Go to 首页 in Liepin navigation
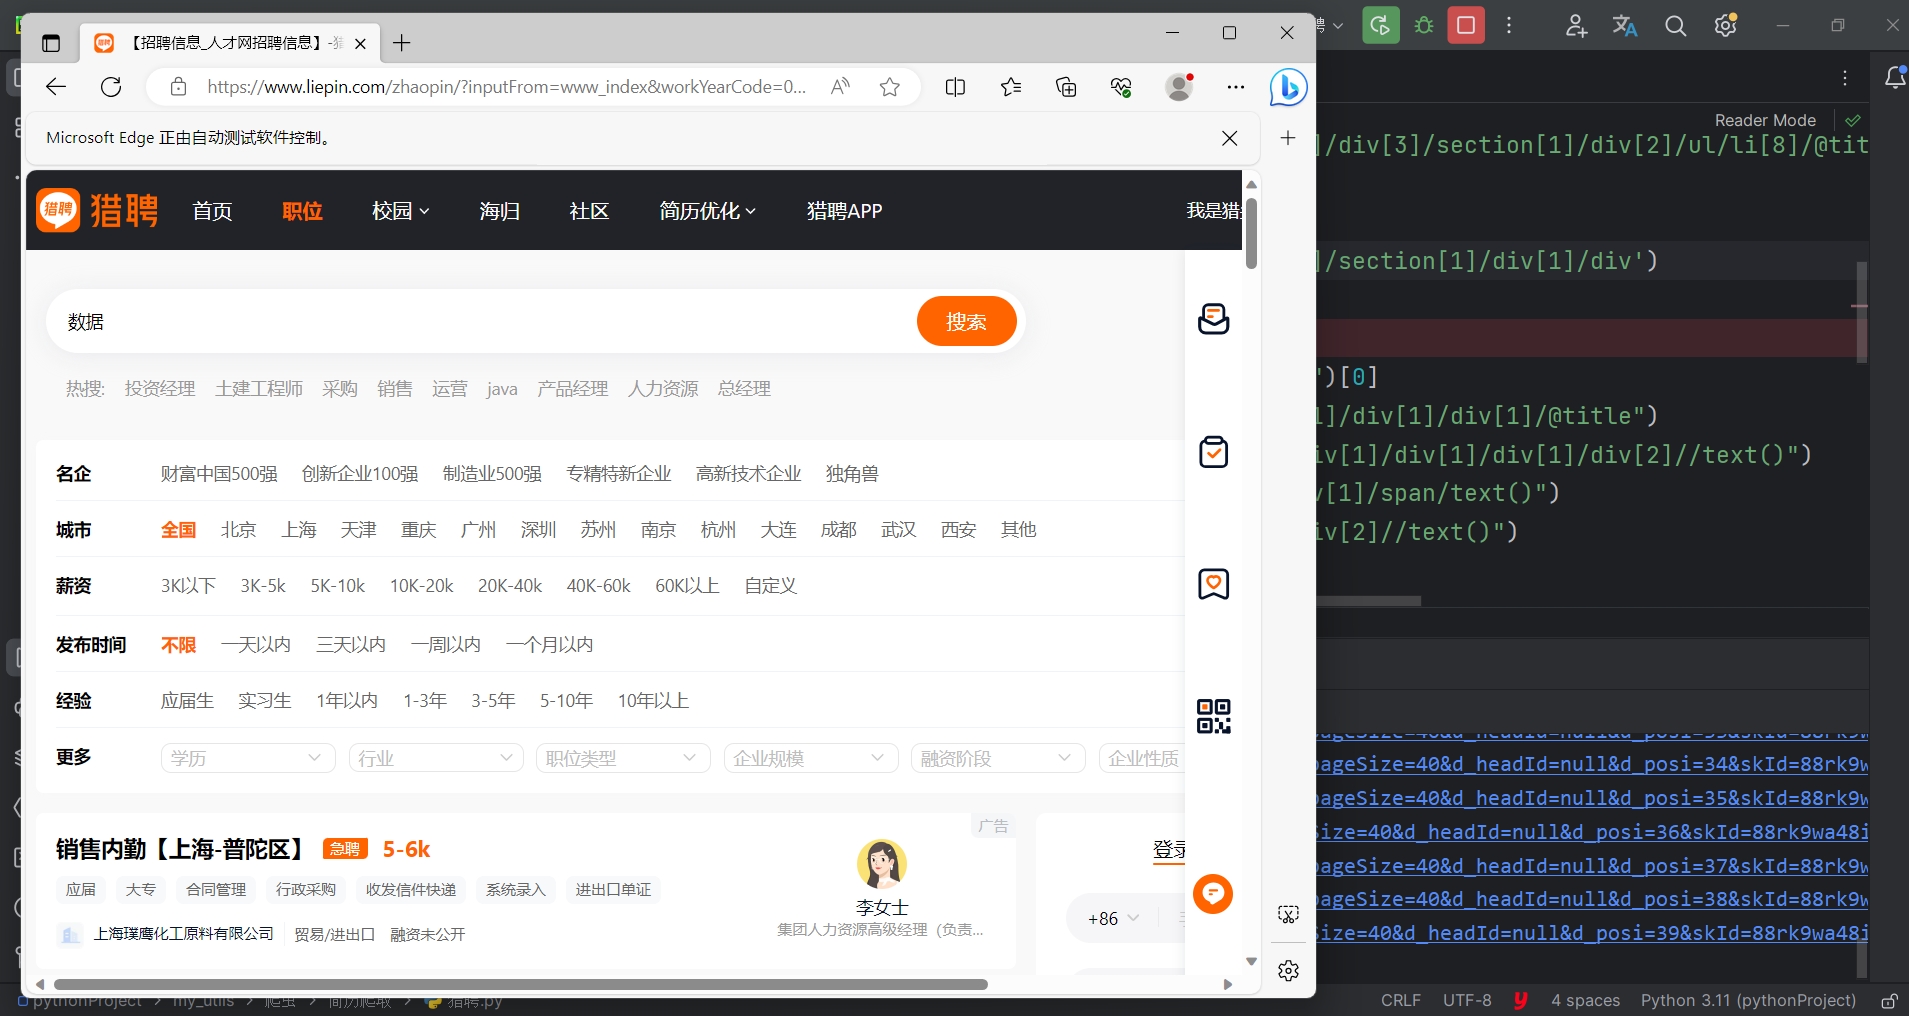 coord(212,211)
